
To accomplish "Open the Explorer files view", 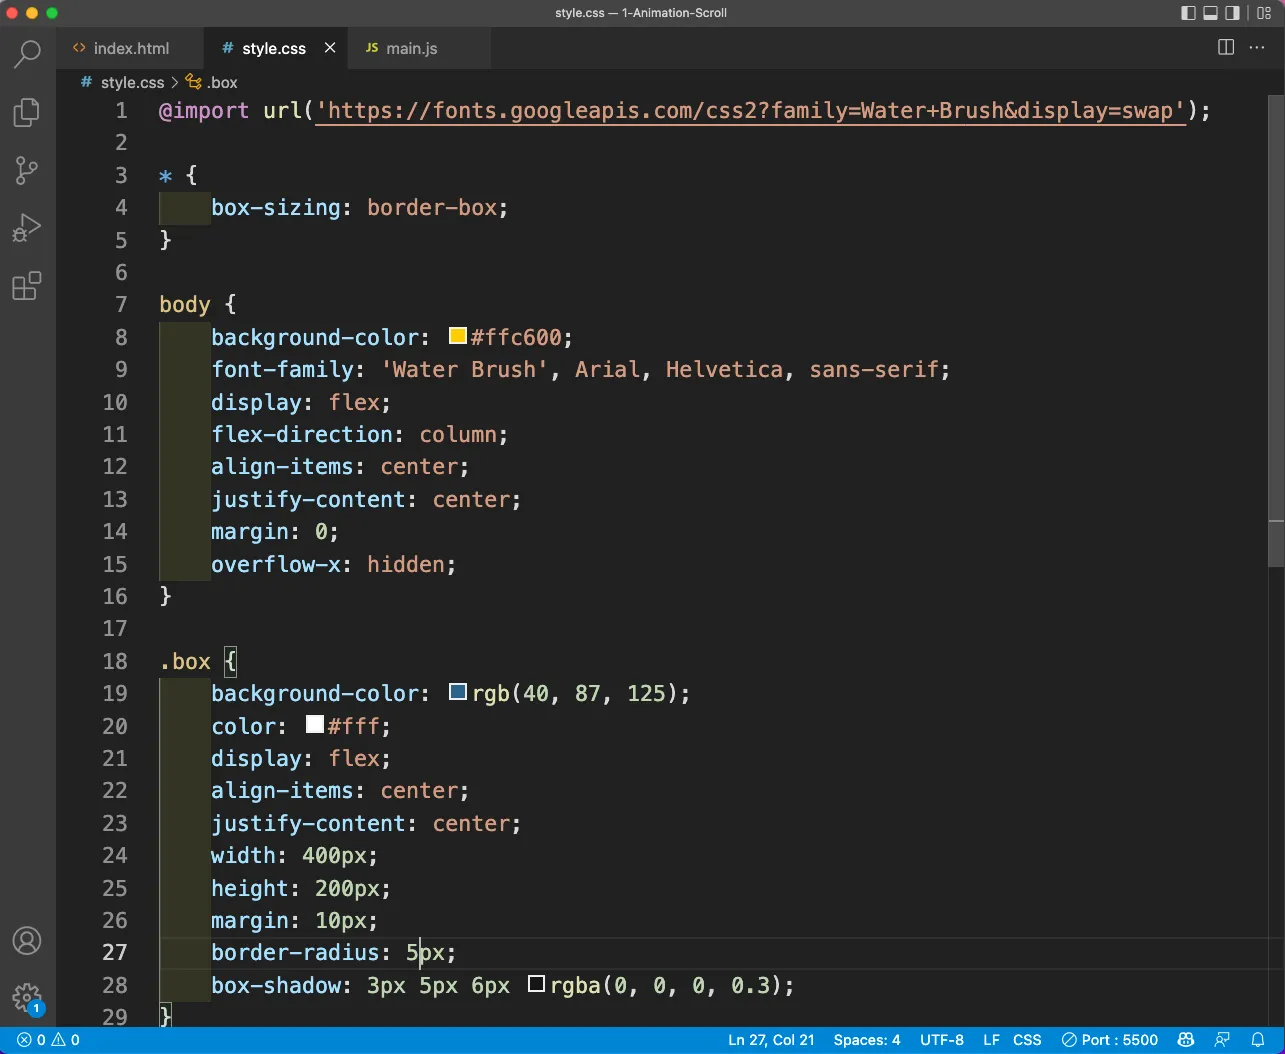I will pos(27,112).
